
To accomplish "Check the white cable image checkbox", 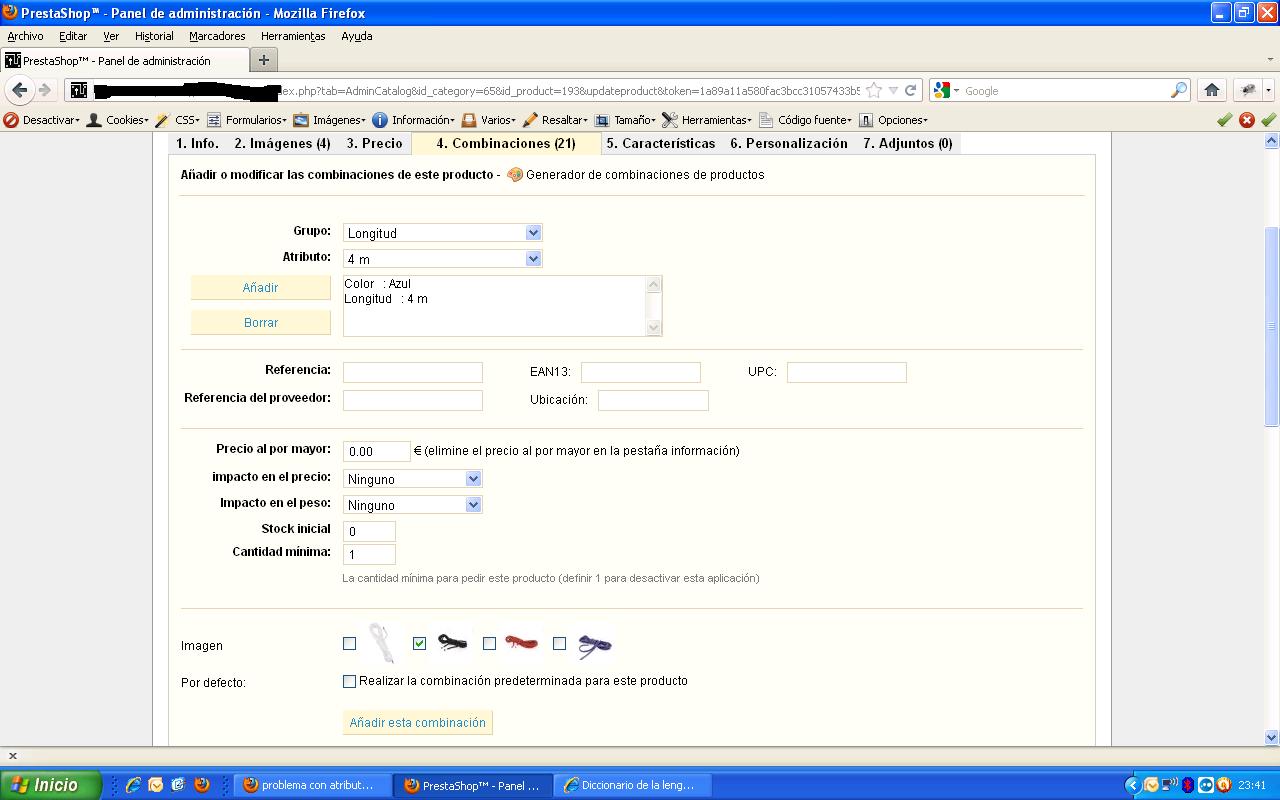I will [x=349, y=644].
